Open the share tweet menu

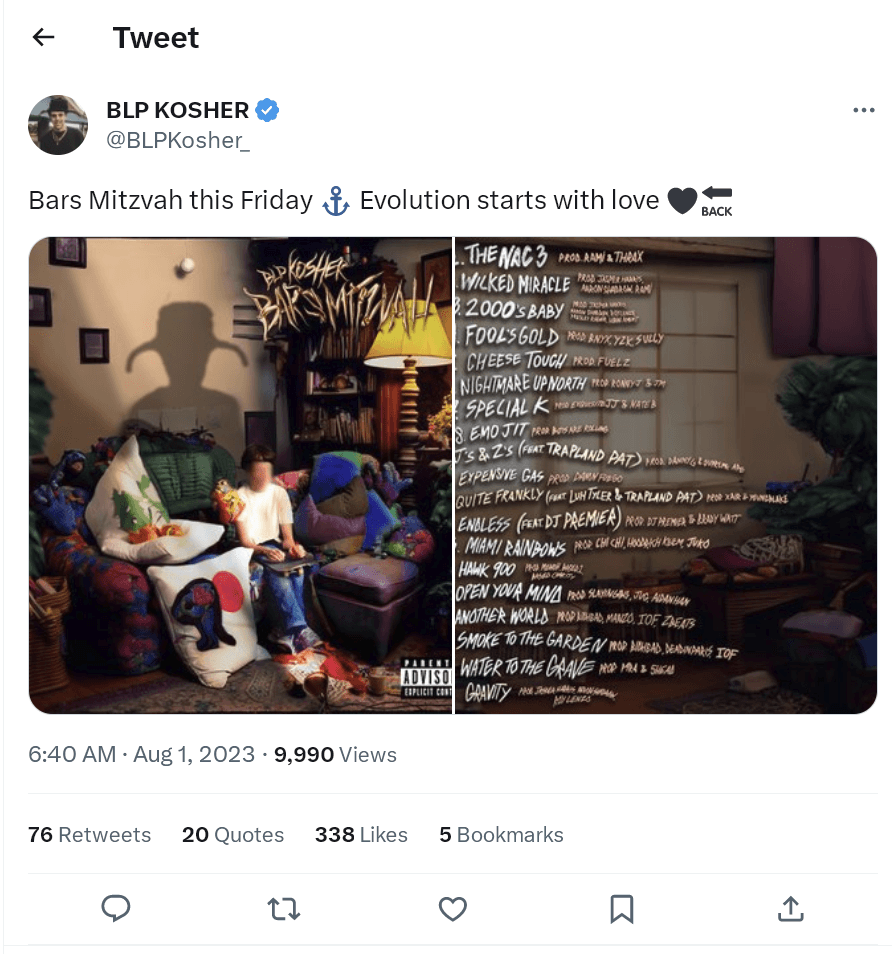tap(790, 908)
